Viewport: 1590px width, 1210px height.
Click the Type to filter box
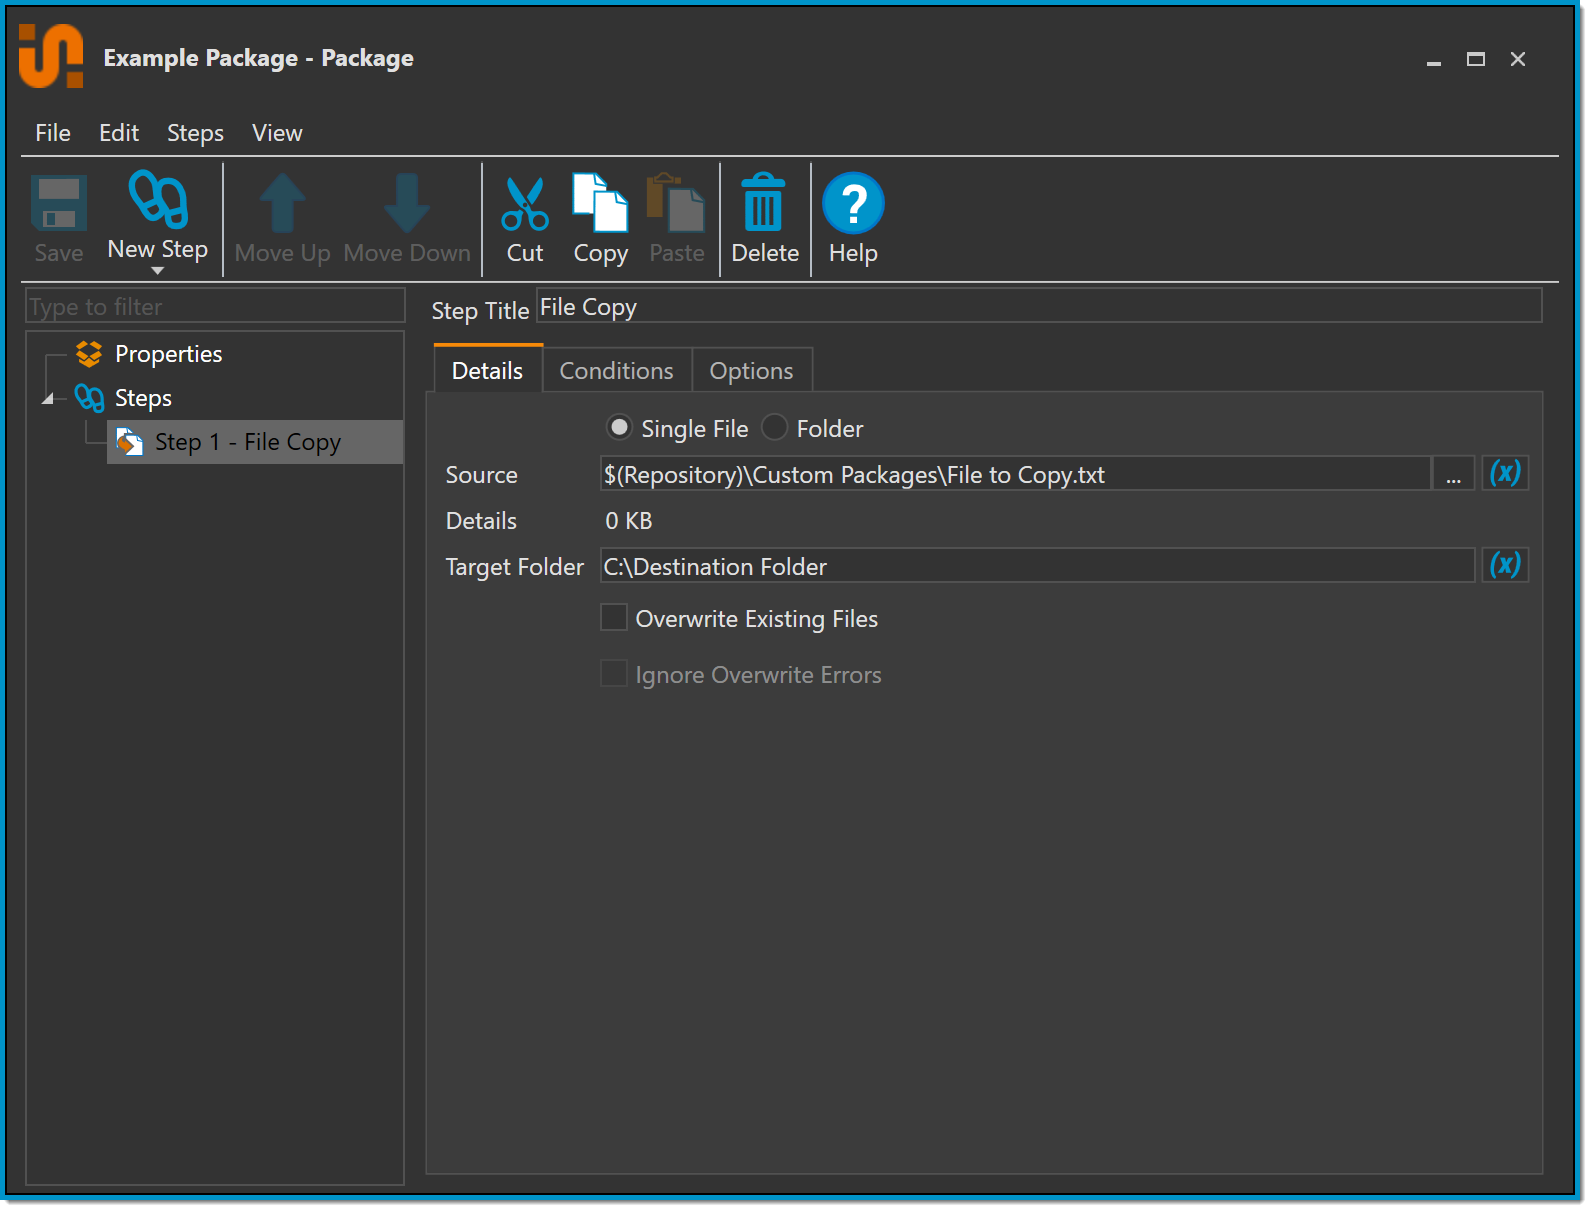(x=215, y=306)
